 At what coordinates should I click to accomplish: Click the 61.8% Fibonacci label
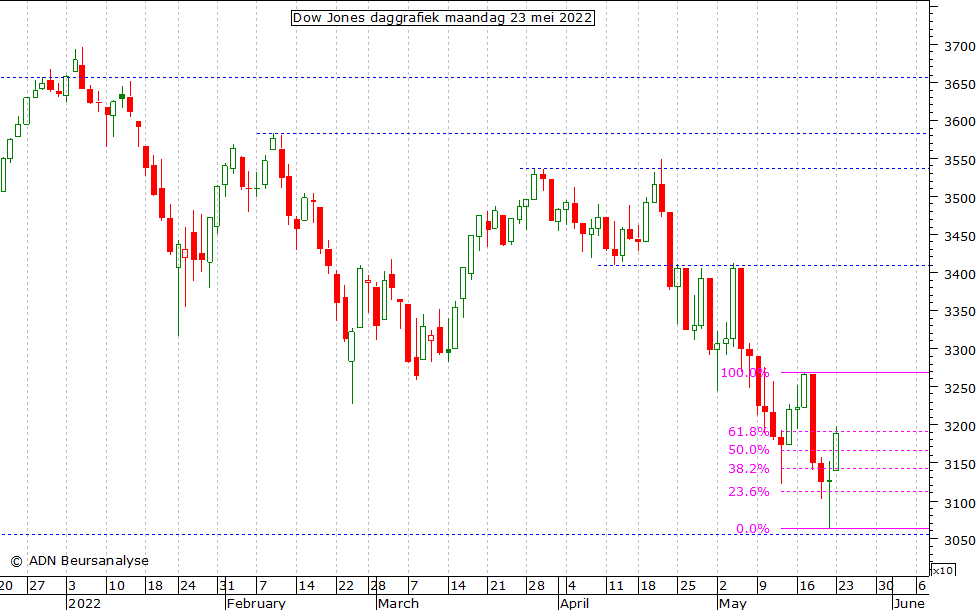click(x=748, y=432)
